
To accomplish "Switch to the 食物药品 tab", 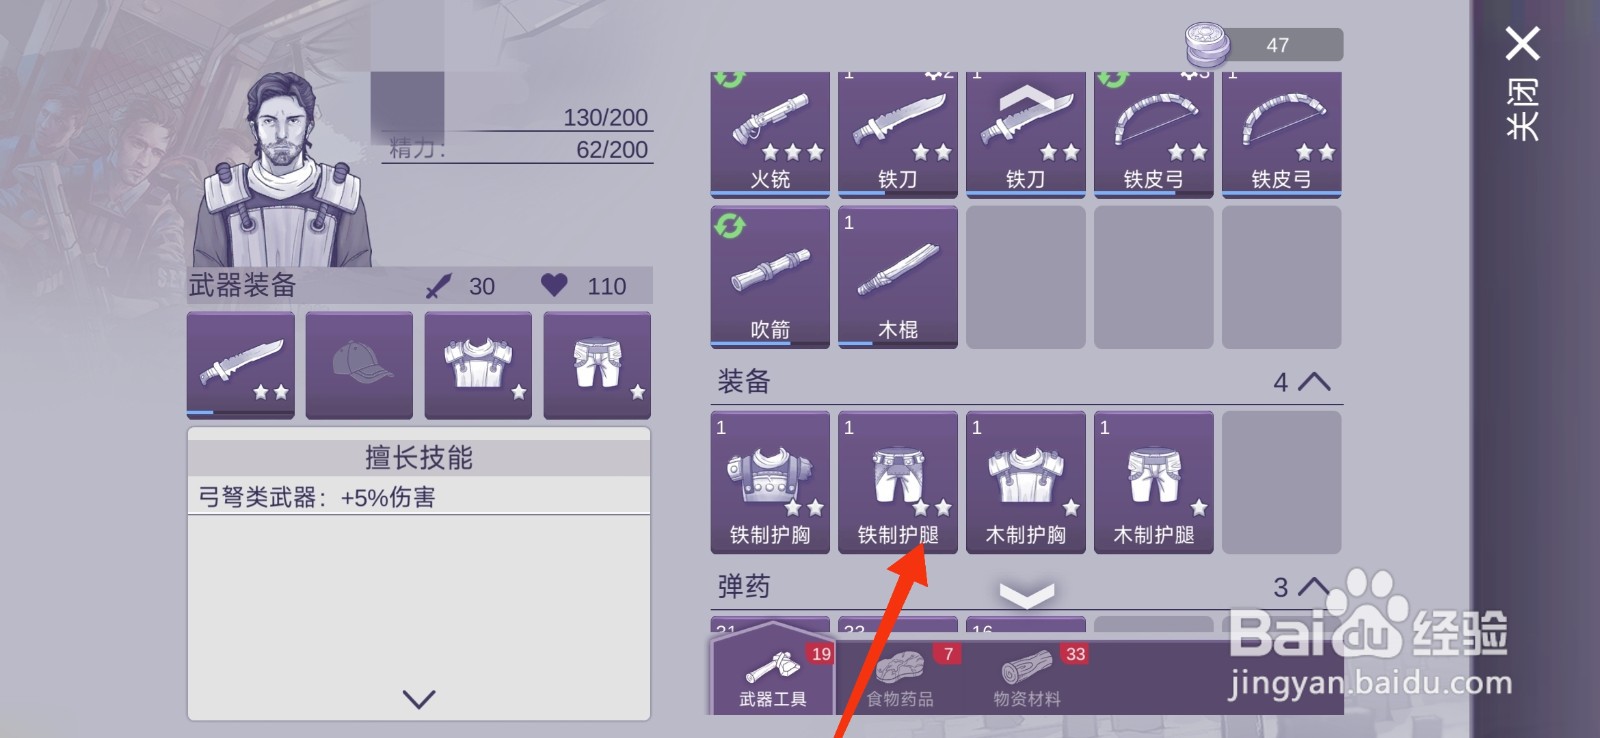I will (900, 677).
